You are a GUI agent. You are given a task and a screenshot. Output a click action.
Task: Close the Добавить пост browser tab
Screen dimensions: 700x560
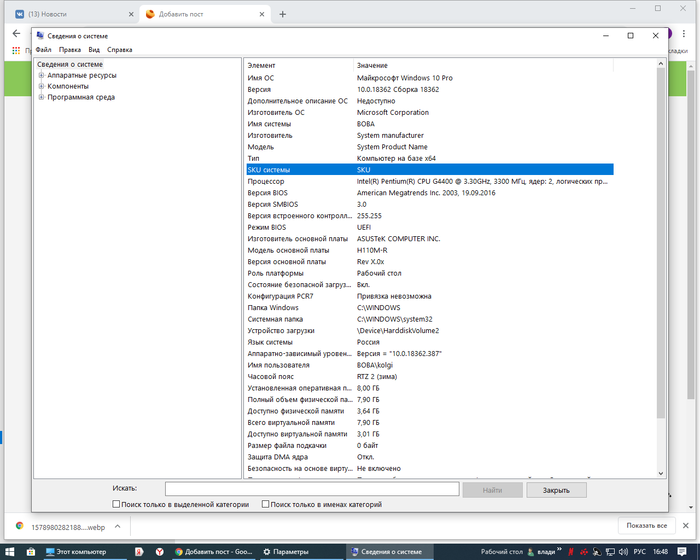coord(262,14)
